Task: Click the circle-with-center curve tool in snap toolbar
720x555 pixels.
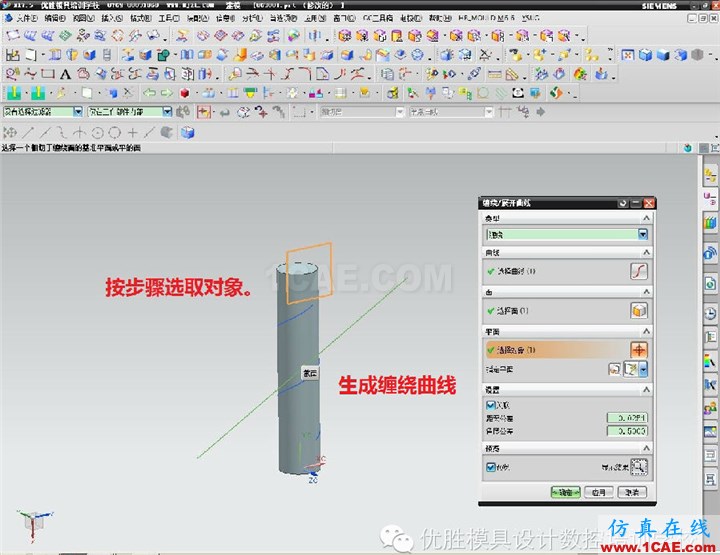Action: pyautogui.click(x=97, y=133)
